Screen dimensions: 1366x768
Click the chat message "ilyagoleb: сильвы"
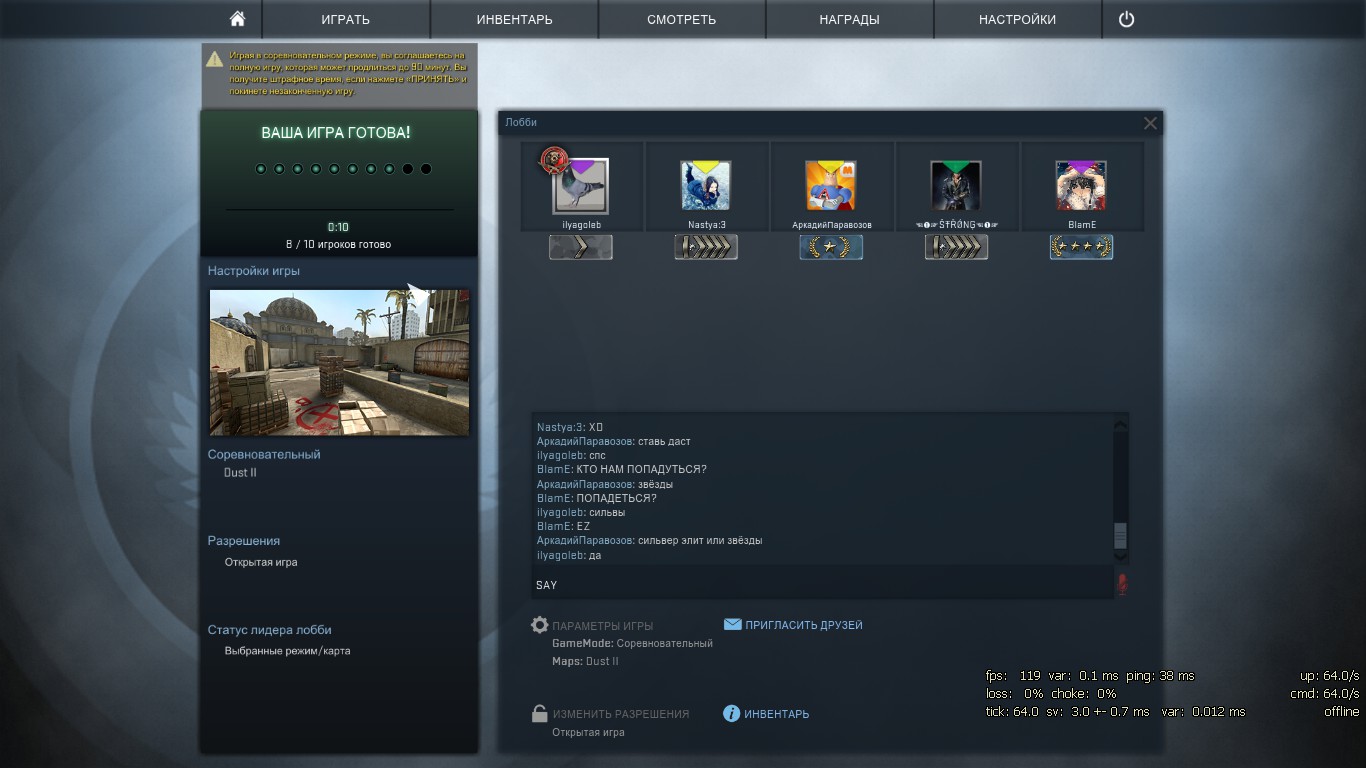click(x=581, y=512)
